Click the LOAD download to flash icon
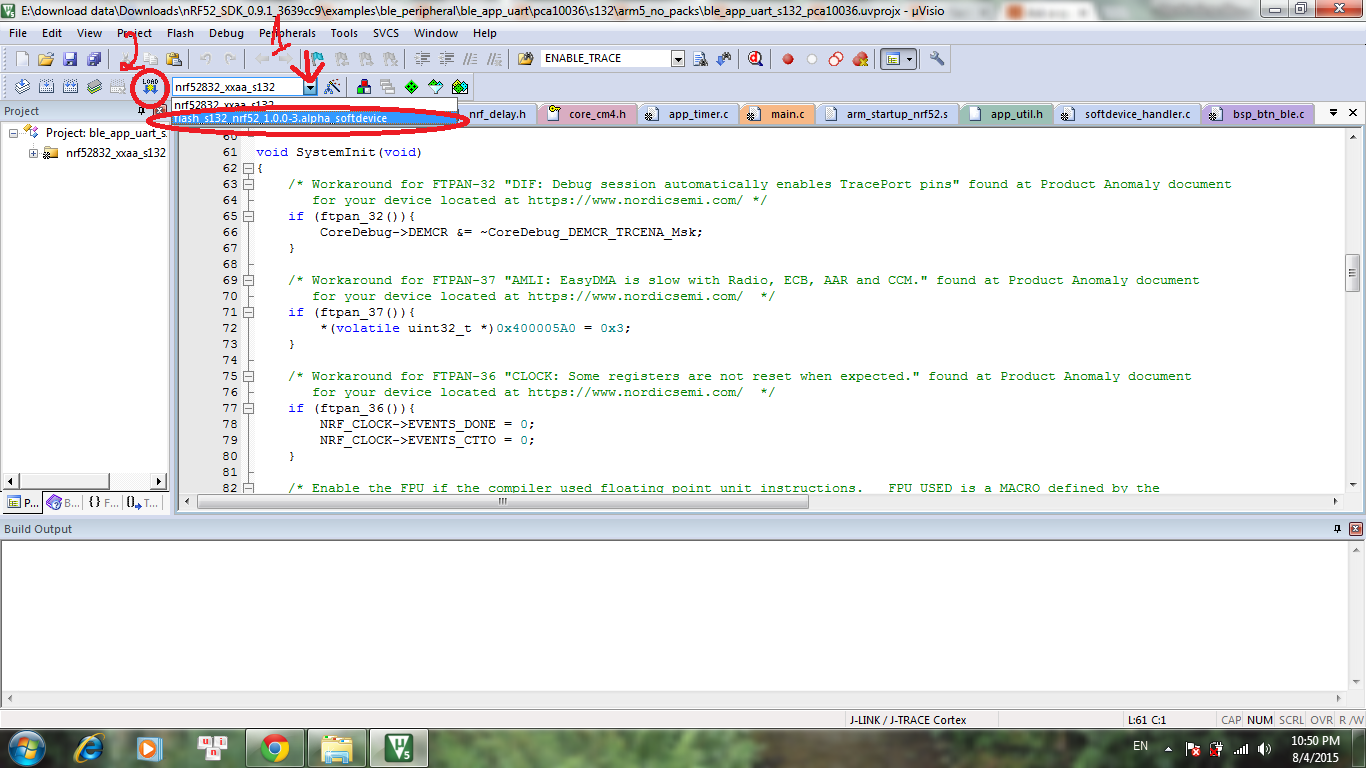The width and height of the screenshot is (1366, 768). click(150, 87)
